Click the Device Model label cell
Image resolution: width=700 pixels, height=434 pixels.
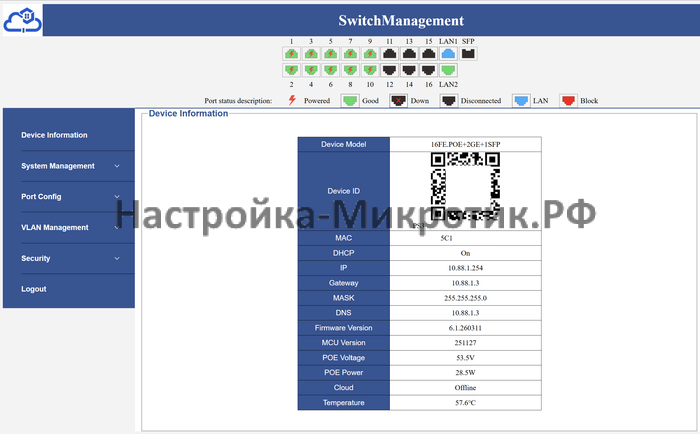[344, 145]
